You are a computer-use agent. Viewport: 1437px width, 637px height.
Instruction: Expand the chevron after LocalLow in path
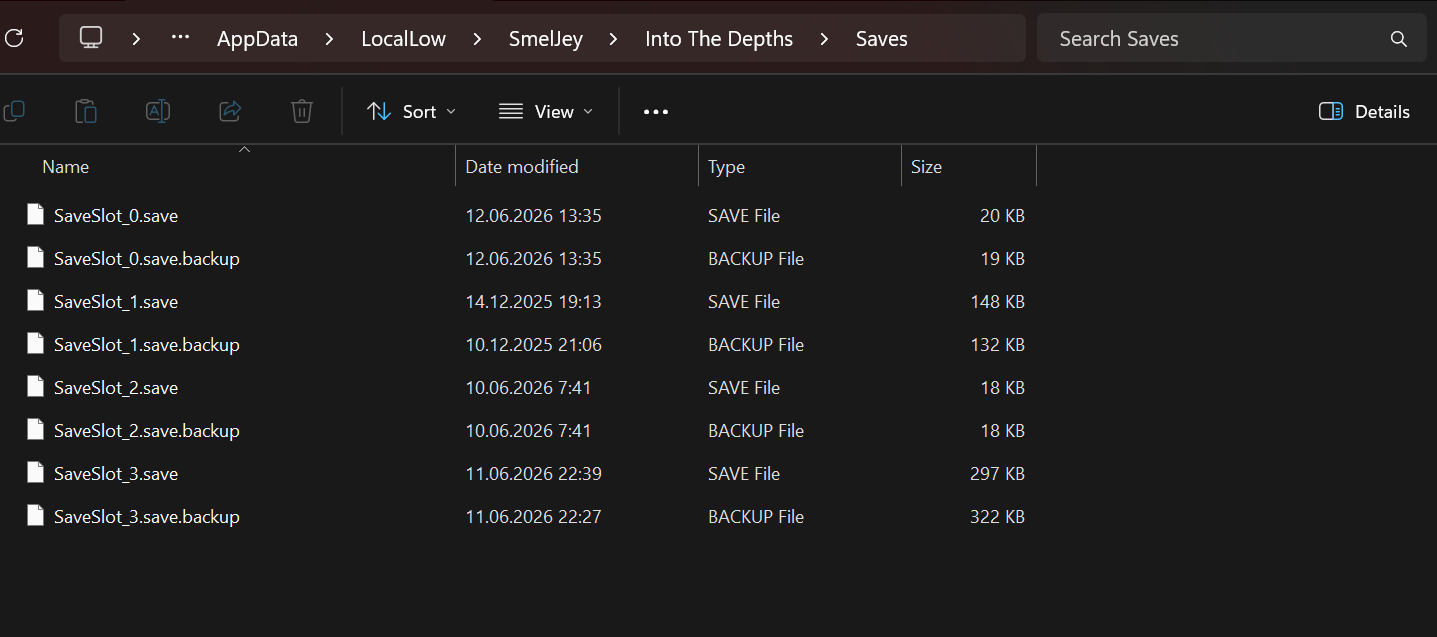pyautogui.click(x=477, y=39)
